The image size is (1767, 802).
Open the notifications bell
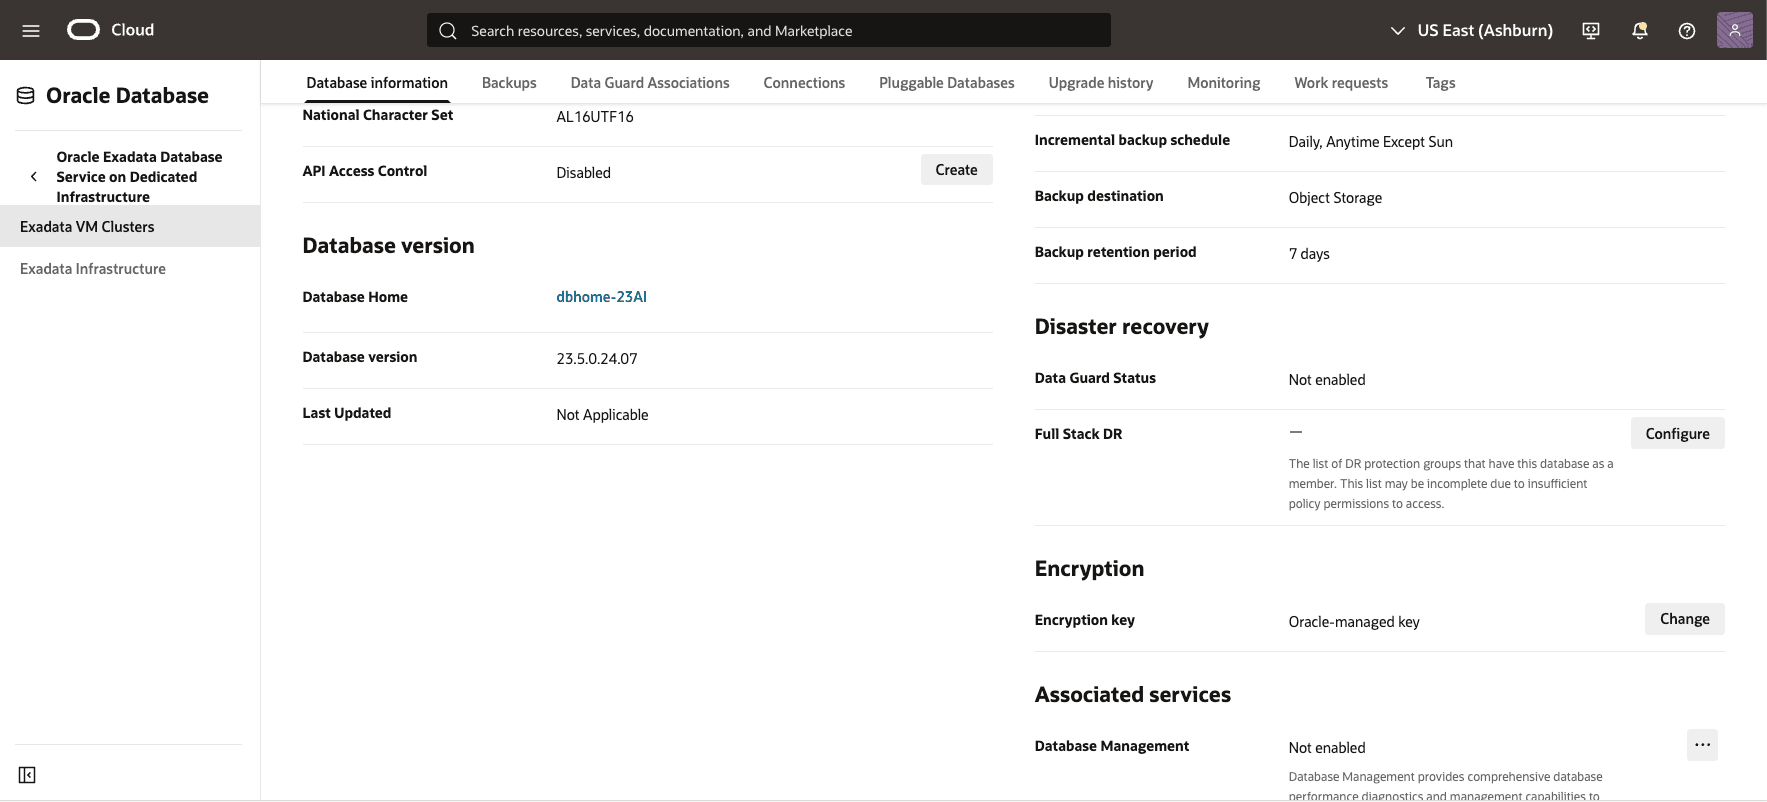pyautogui.click(x=1639, y=30)
